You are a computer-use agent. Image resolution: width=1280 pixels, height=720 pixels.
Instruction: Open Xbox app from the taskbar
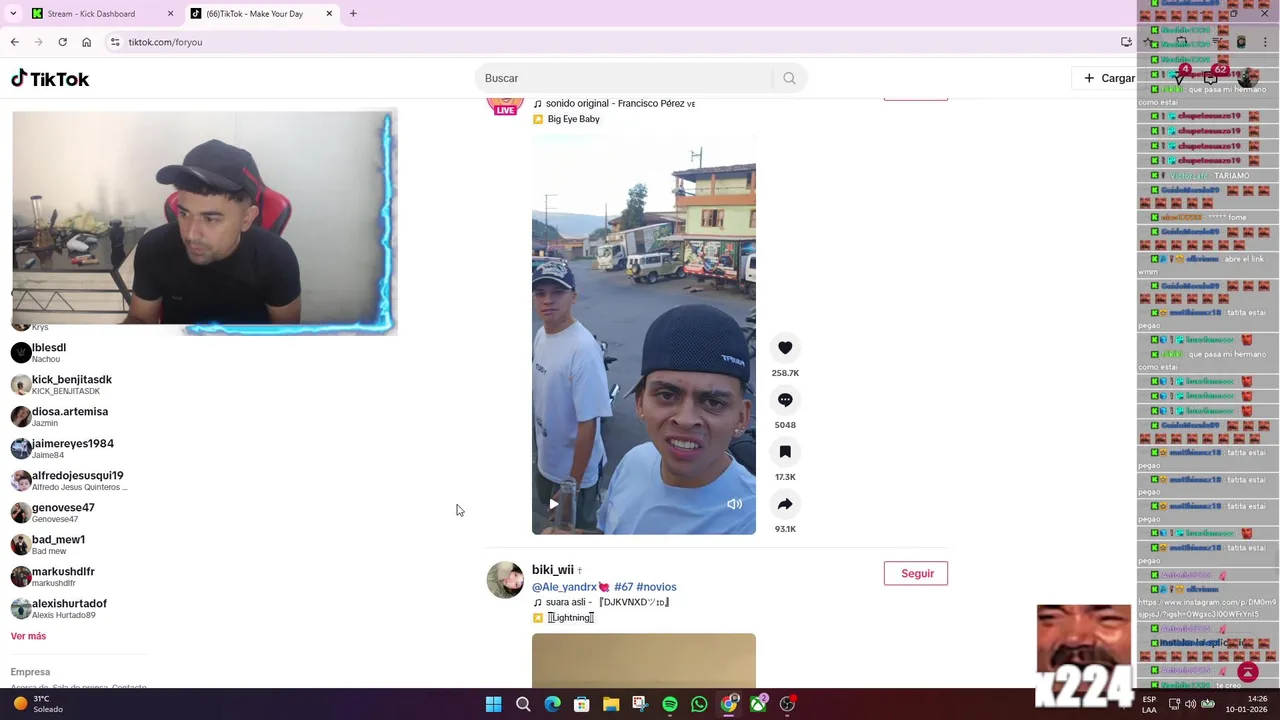tap(758, 704)
